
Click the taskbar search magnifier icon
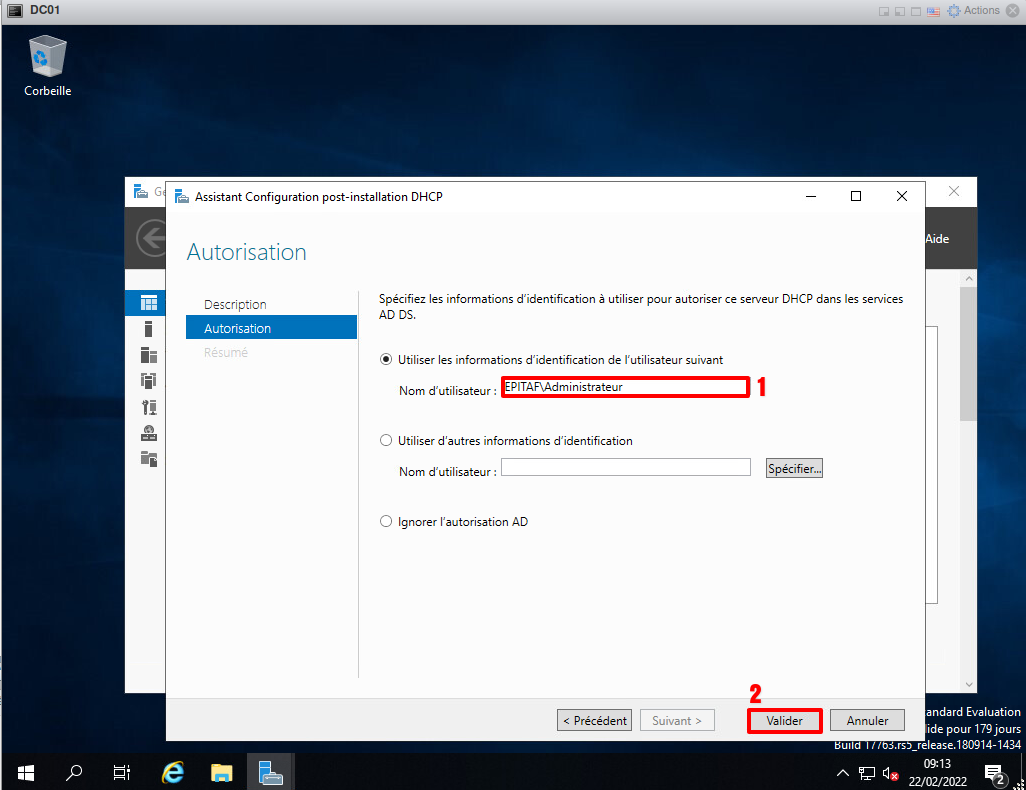click(74, 772)
